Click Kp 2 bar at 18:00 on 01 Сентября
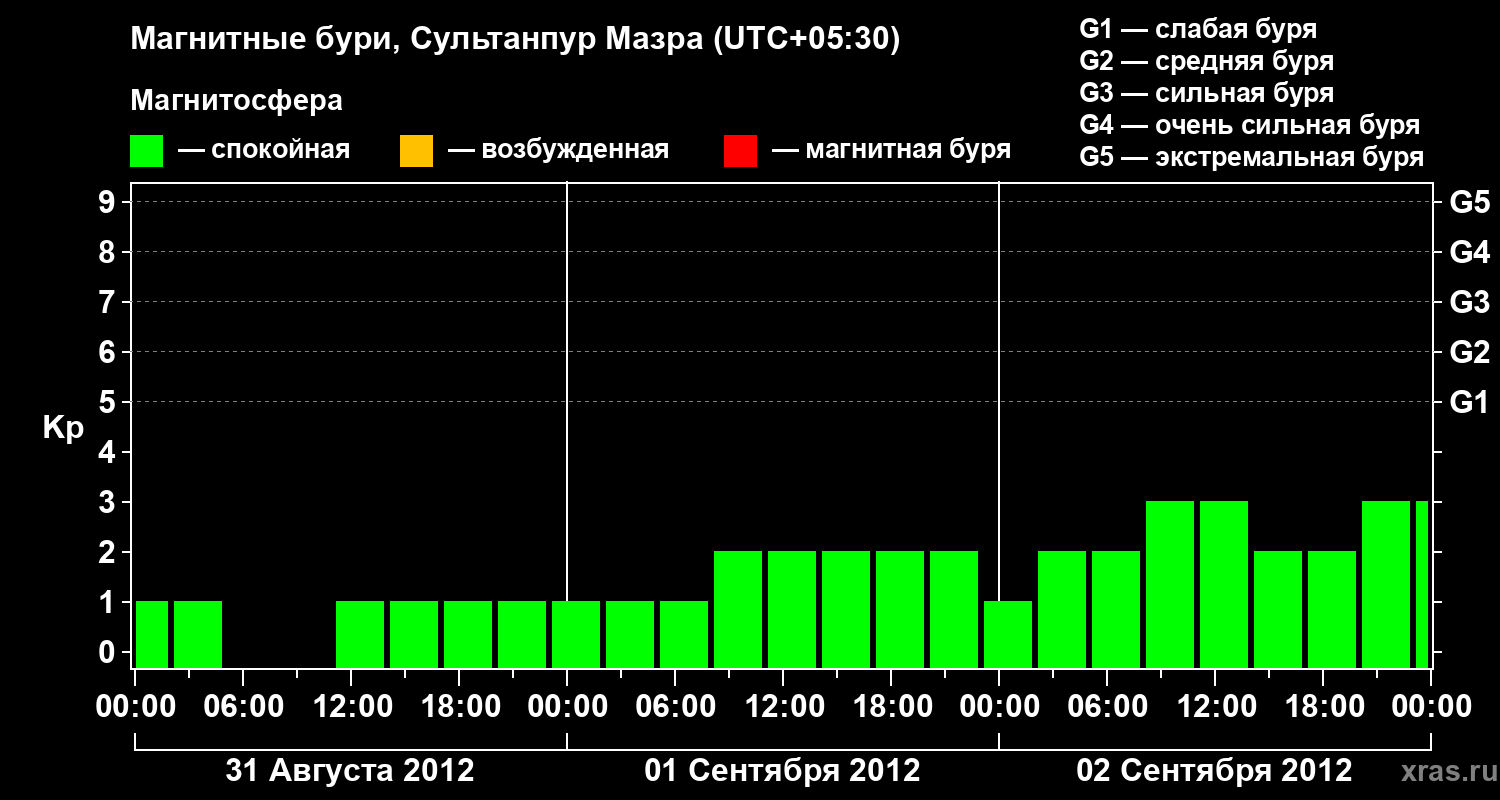Viewport: 1500px width, 800px height. (900, 609)
